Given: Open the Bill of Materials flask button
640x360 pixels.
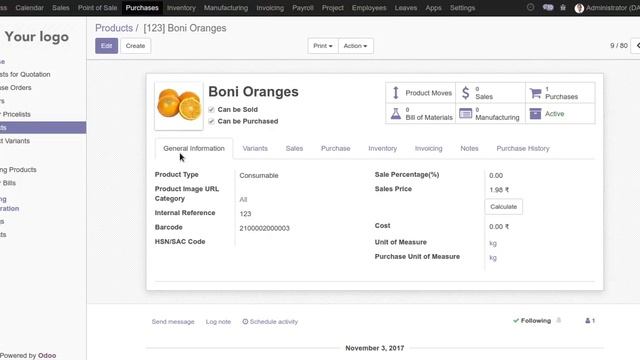Looking at the screenshot, I should pos(420,113).
